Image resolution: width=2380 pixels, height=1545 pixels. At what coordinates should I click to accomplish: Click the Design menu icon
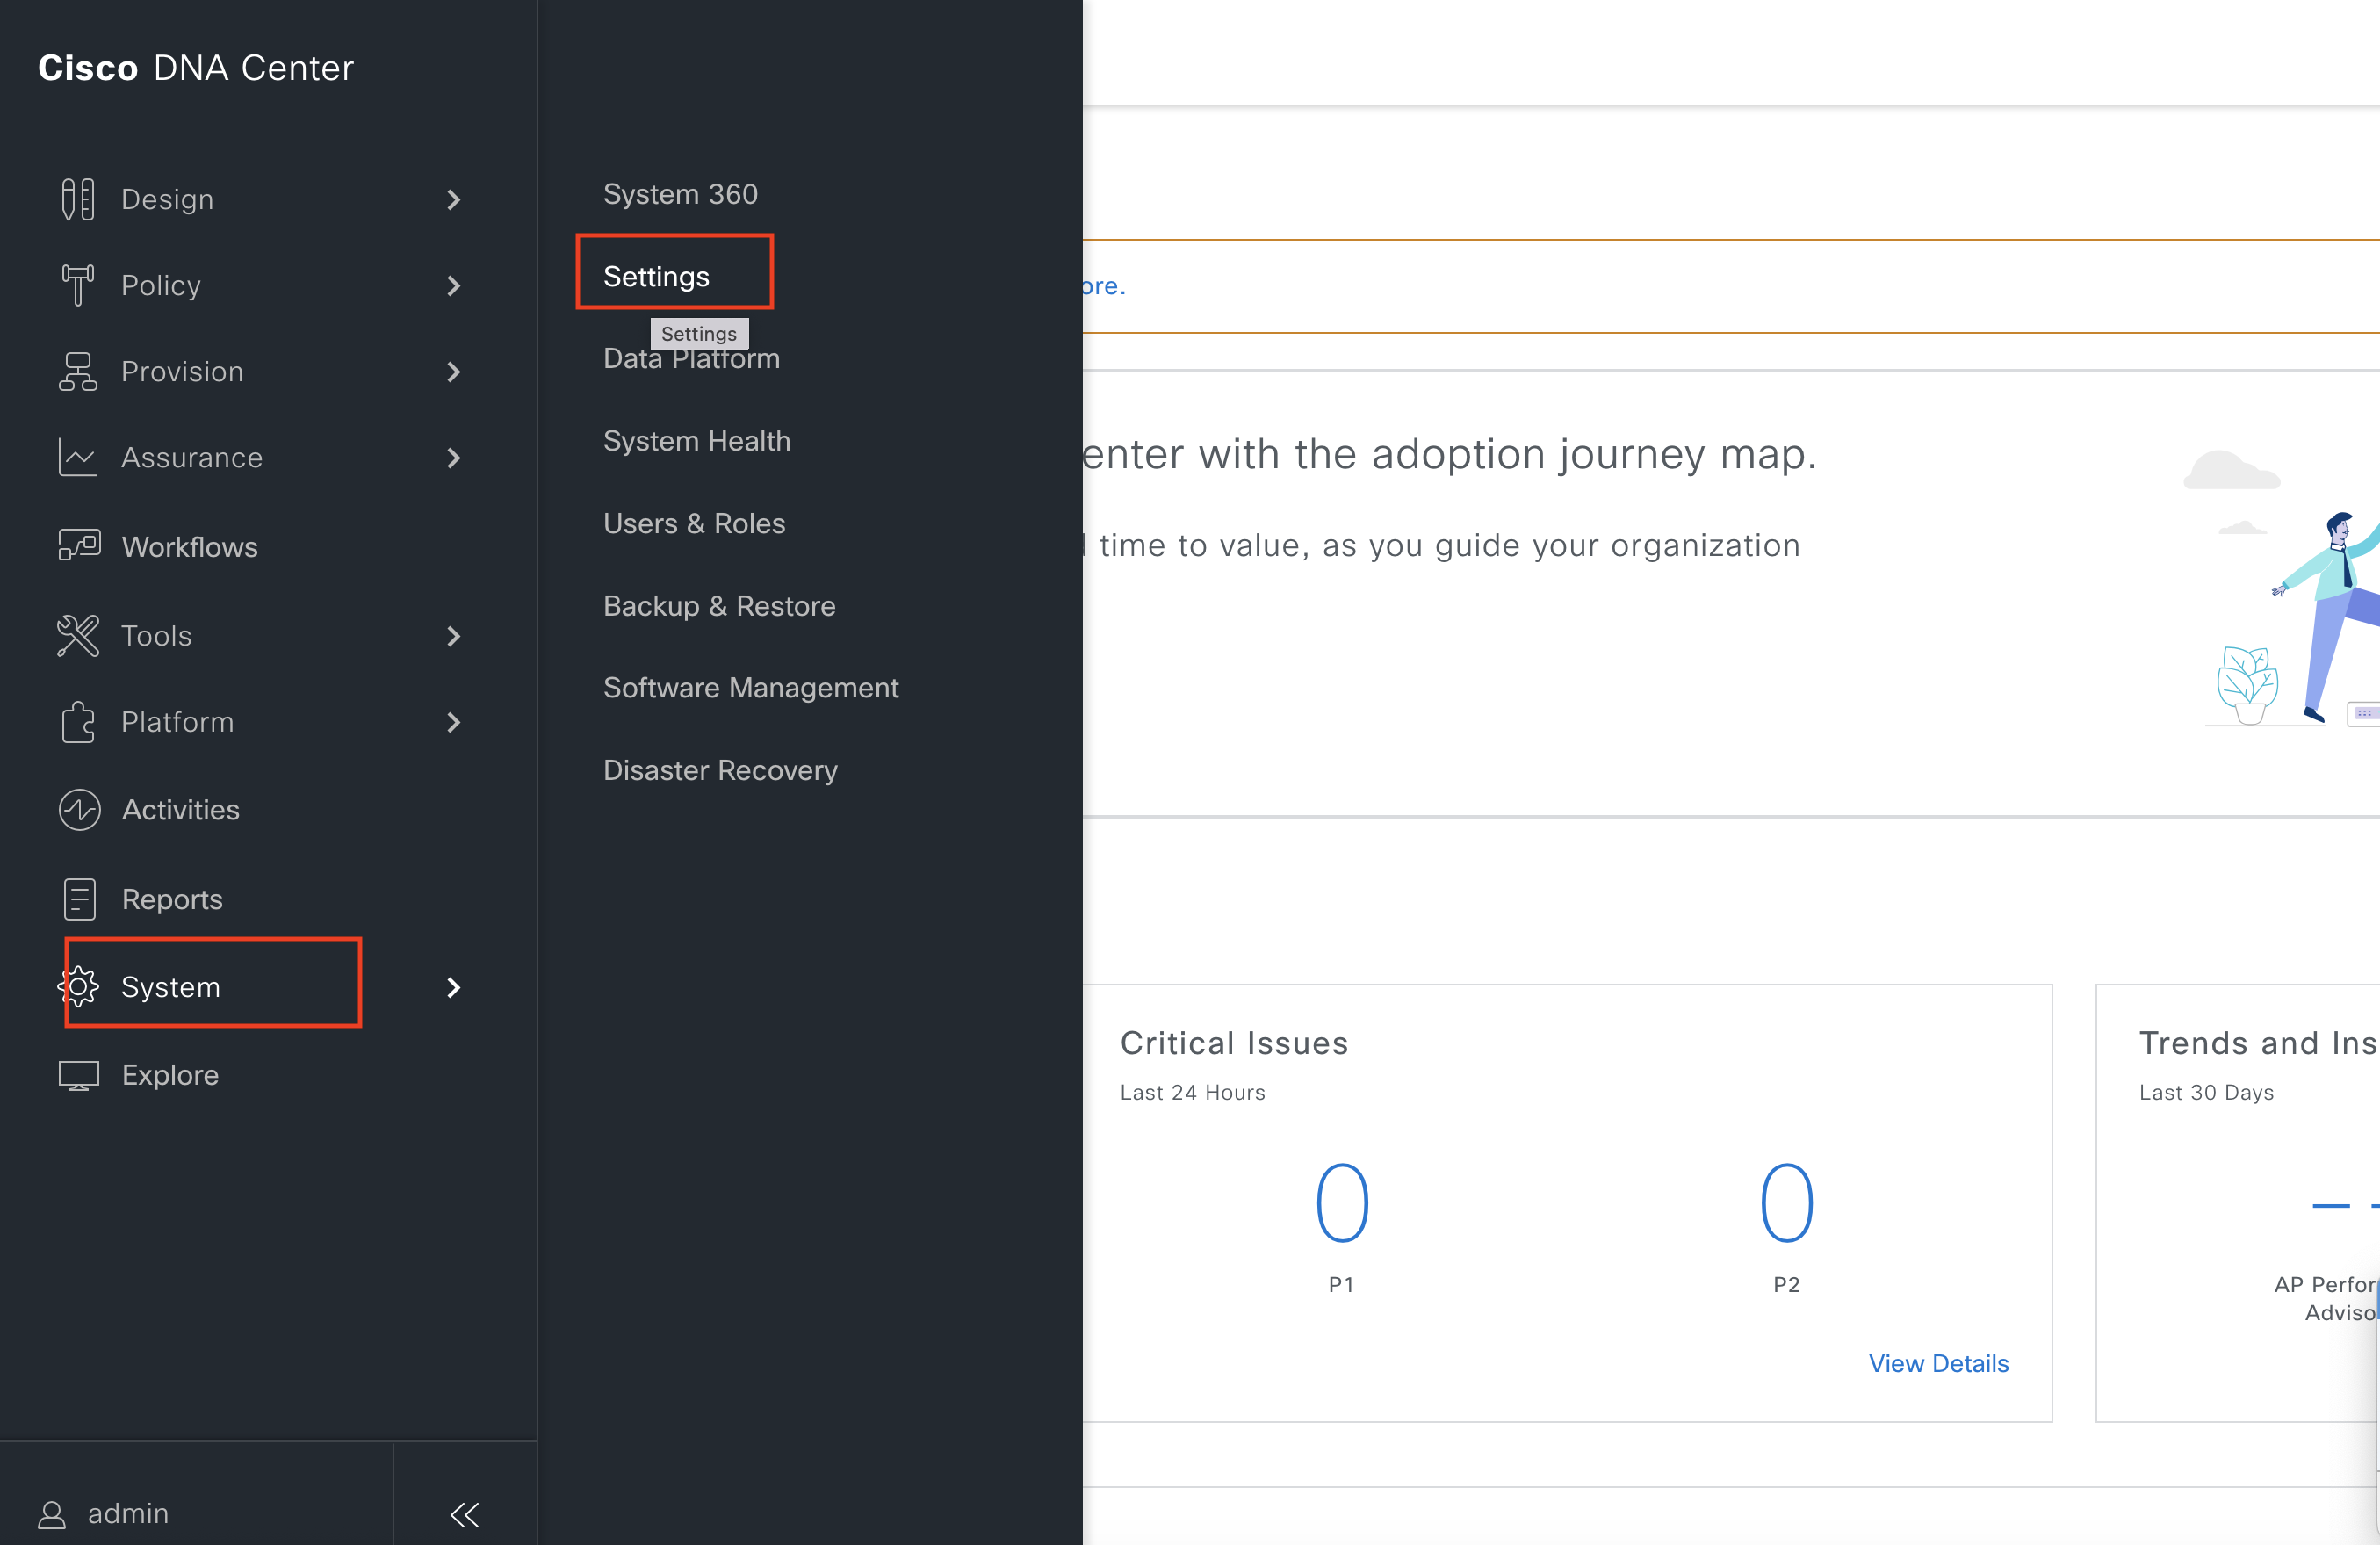tap(78, 199)
